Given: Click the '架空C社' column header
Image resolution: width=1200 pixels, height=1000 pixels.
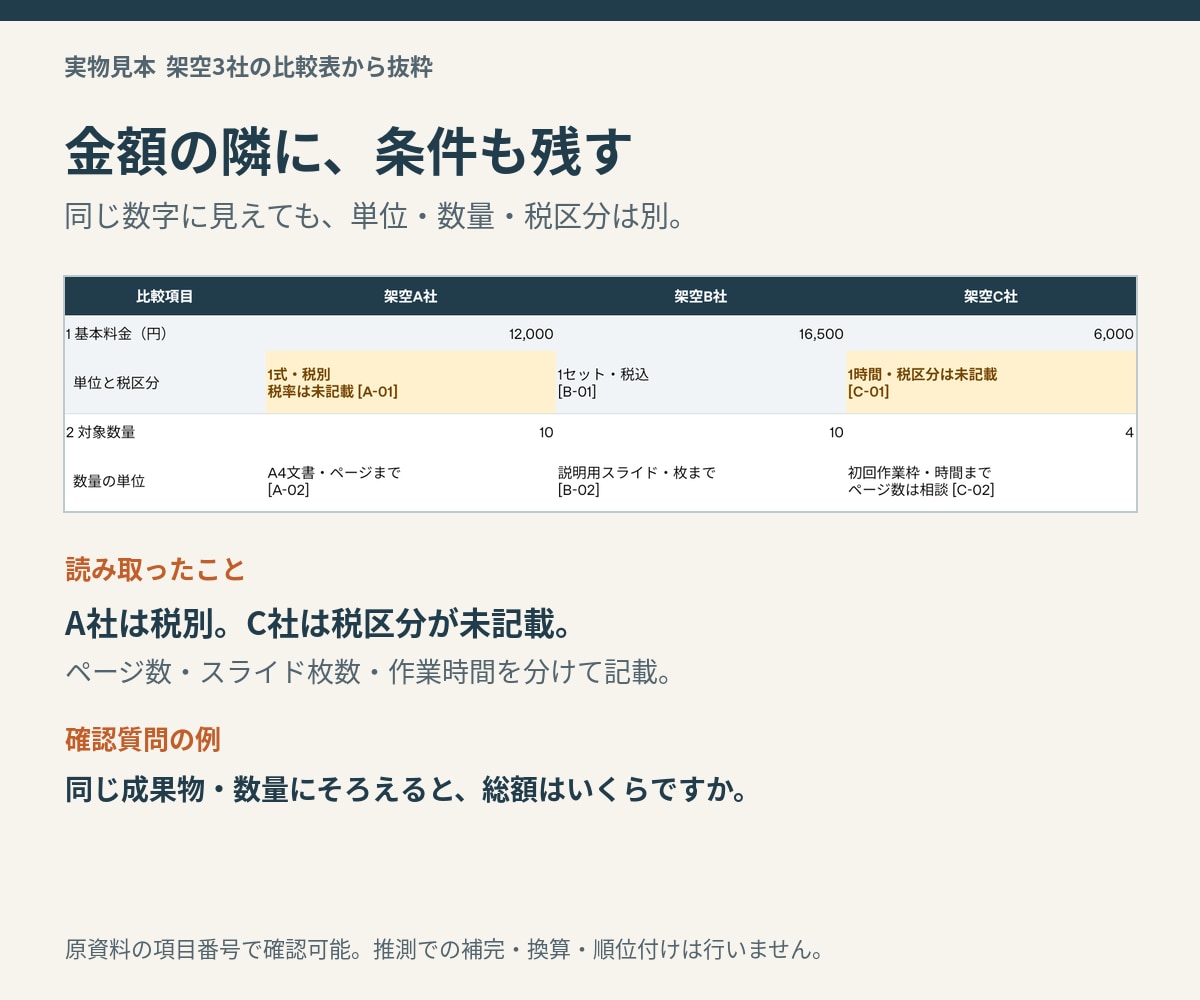Looking at the screenshot, I should tap(991, 296).
